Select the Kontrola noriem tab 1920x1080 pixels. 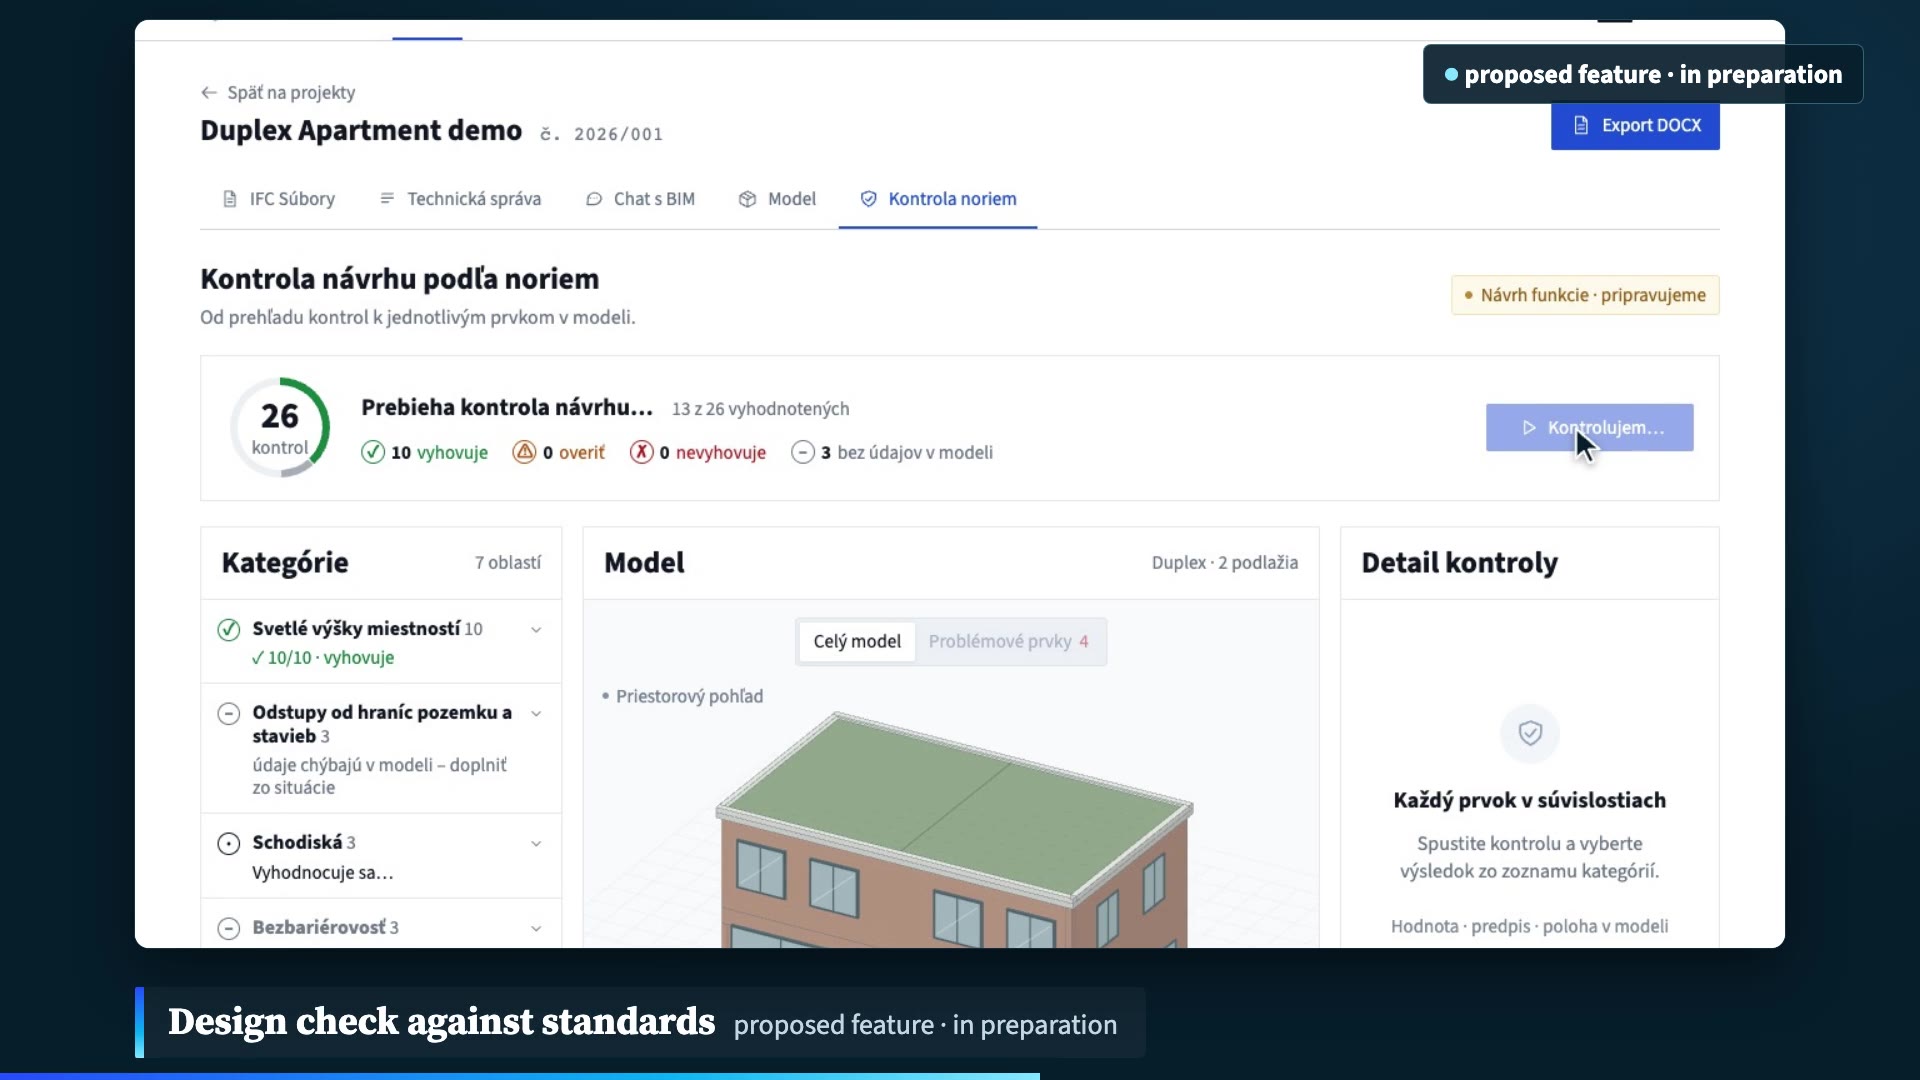click(x=938, y=199)
